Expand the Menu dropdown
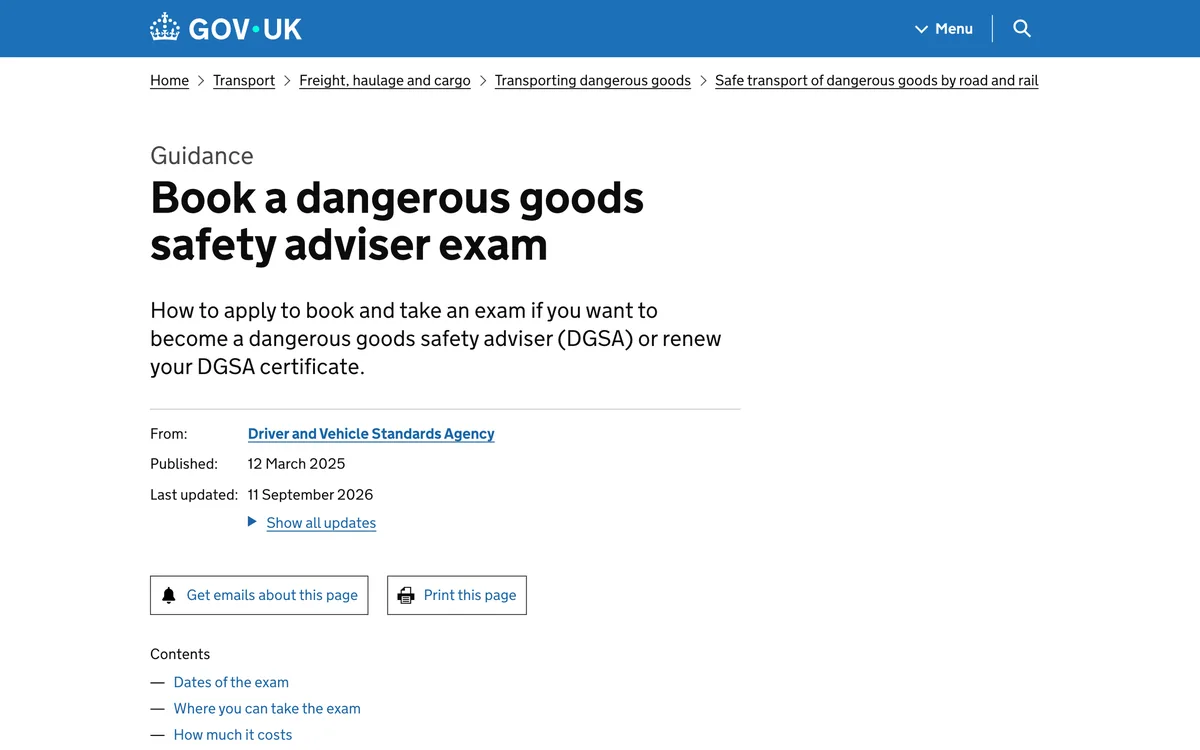The width and height of the screenshot is (1200, 750). (x=944, y=29)
